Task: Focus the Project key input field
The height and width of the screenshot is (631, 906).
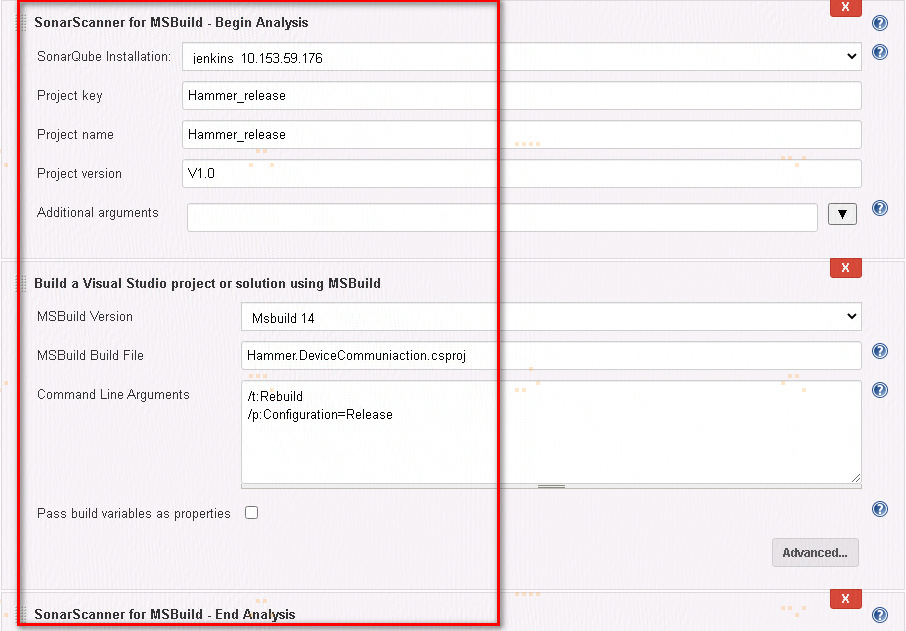Action: click(x=522, y=95)
